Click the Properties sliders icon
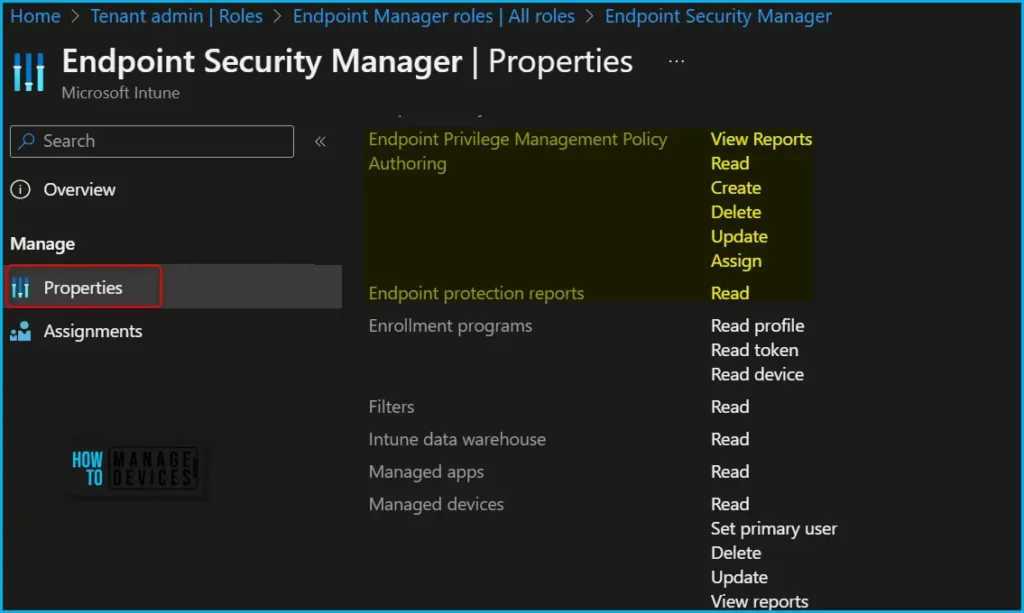This screenshot has height=613, width=1024. coord(21,287)
